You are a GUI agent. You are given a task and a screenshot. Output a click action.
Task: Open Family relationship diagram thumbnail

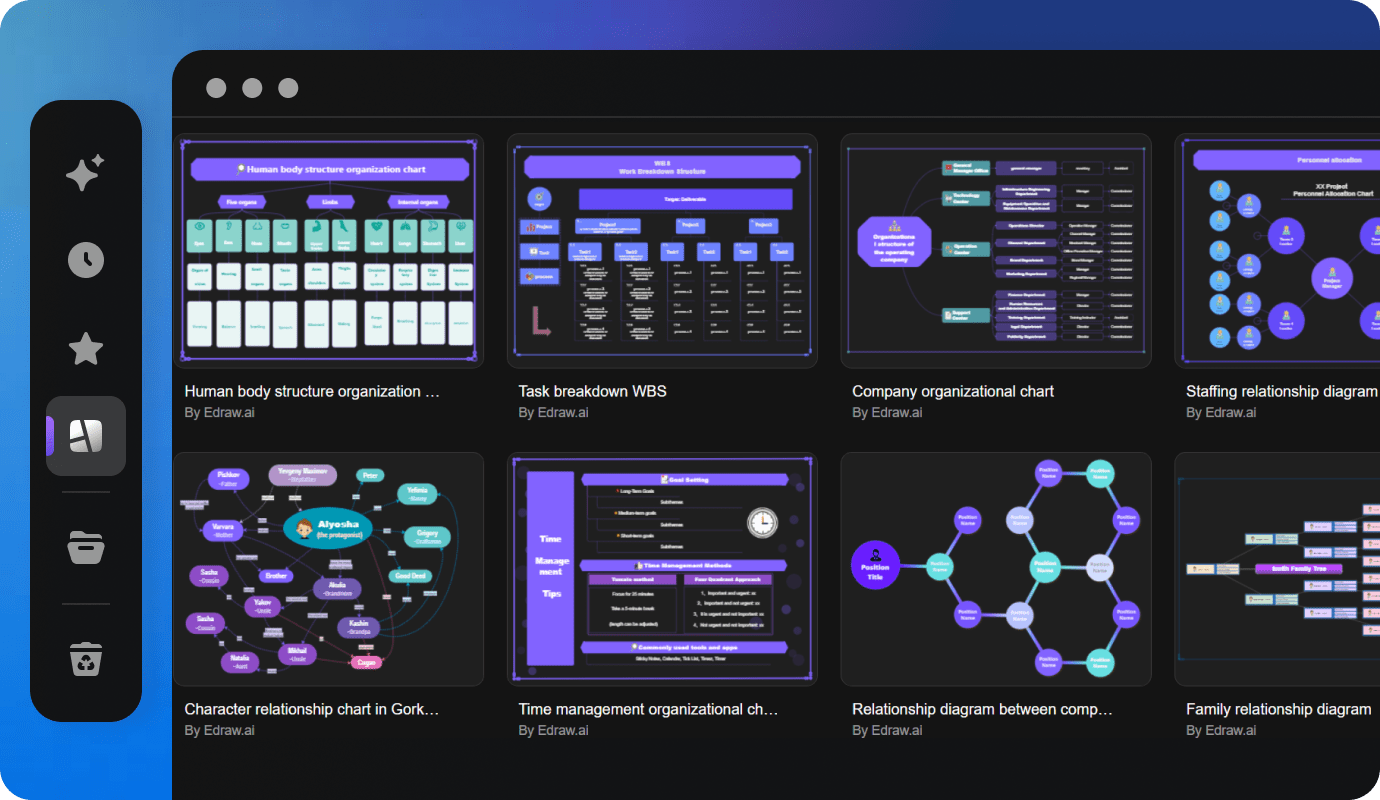pos(1277,569)
